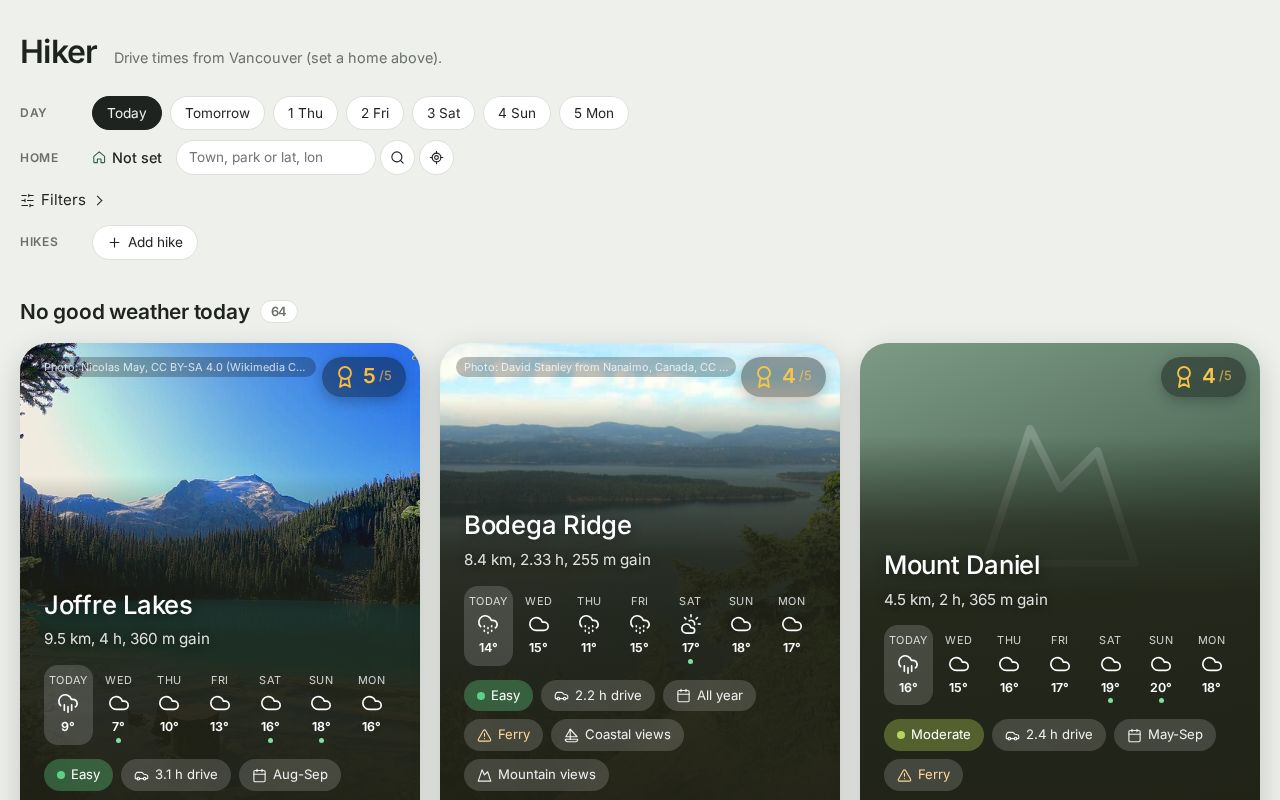The image size is (1280, 800).
Task: Click Mount Daniel placeholder mountain image
Action: [1060, 495]
